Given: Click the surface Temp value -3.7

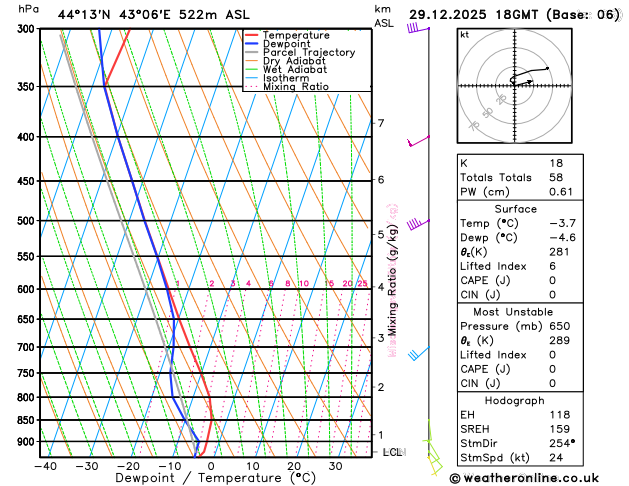Looking at the screenshot, I should point(562,223).
